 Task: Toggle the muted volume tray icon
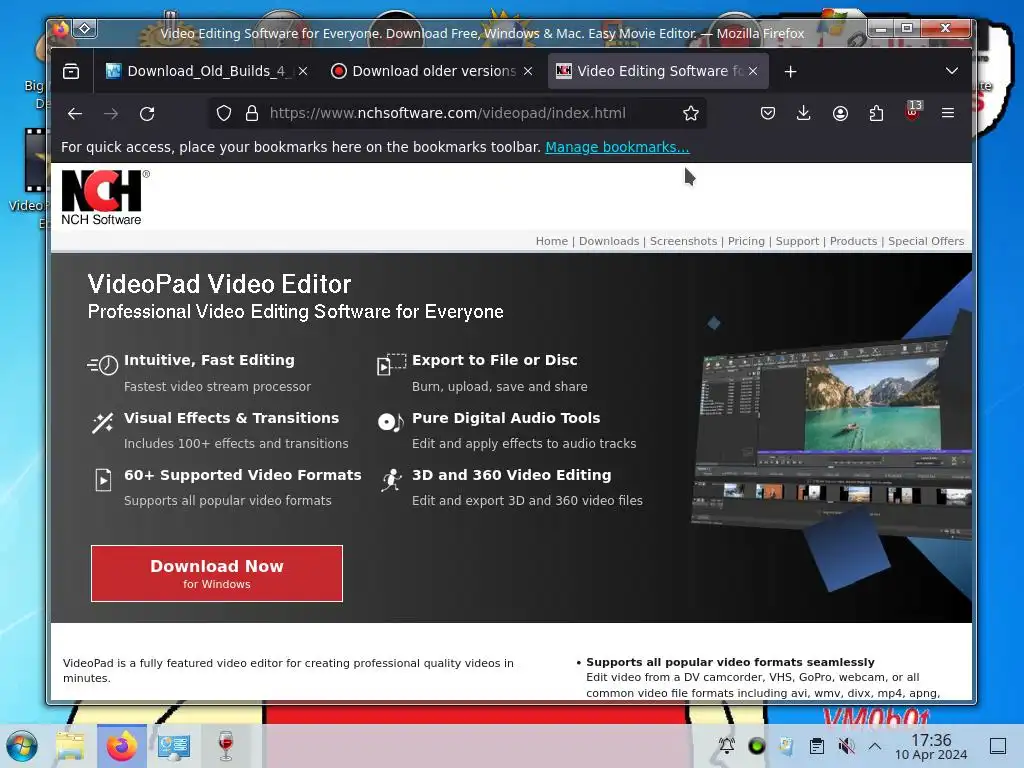pyautogui.click(x=846, y=746)
